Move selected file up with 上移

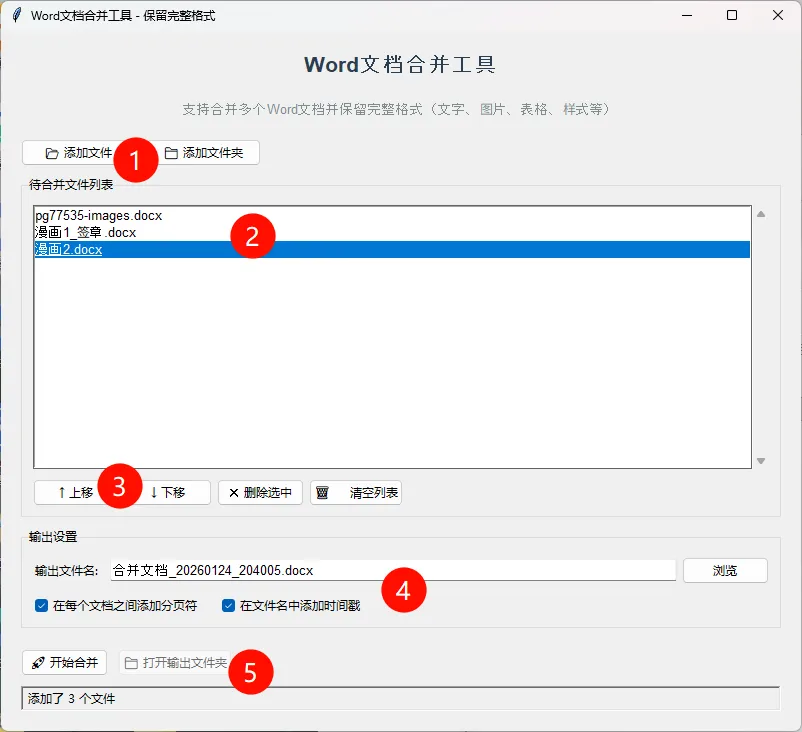pyautogui.click(x=76, y=493)
